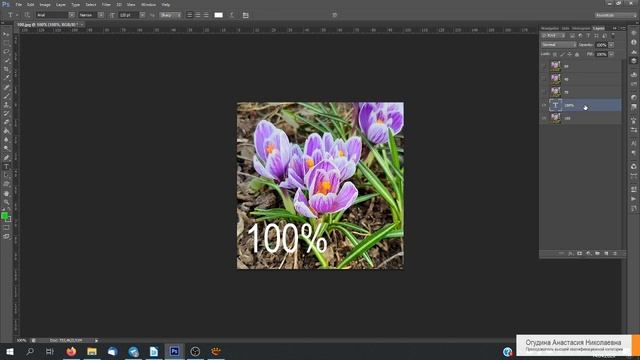Toggle lock position
Screen dimensions: 640x360
coord(569,54)
